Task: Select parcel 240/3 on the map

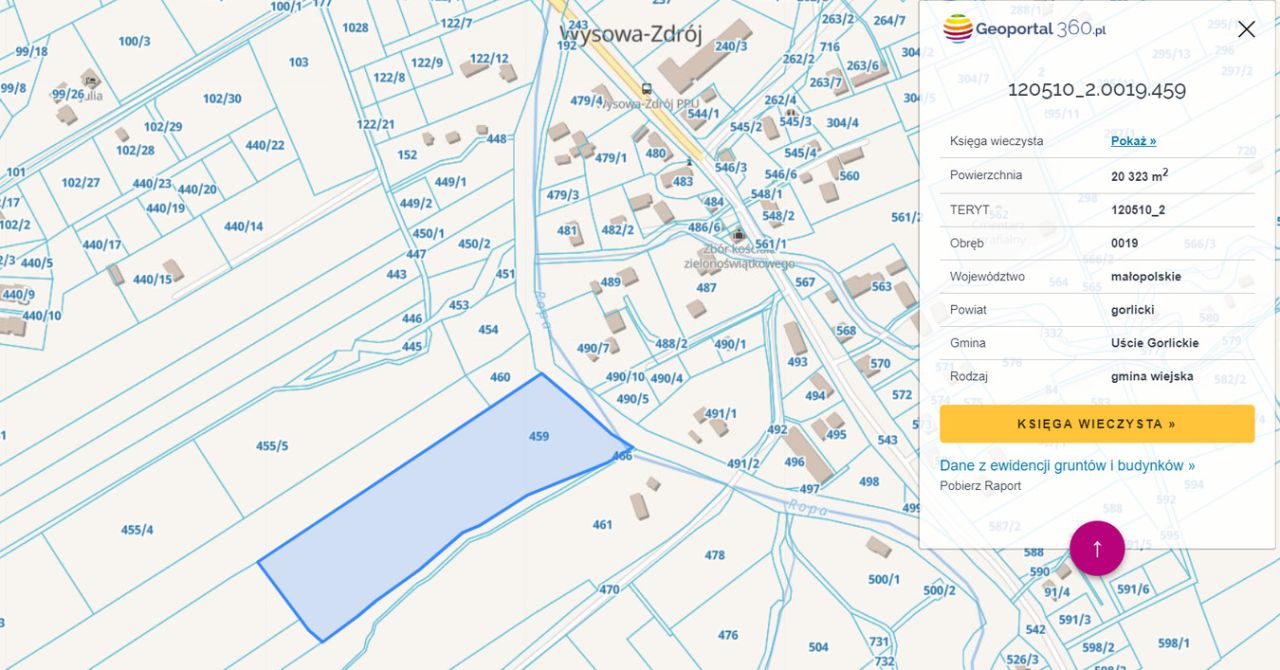Action: click(x=731, y=45)
